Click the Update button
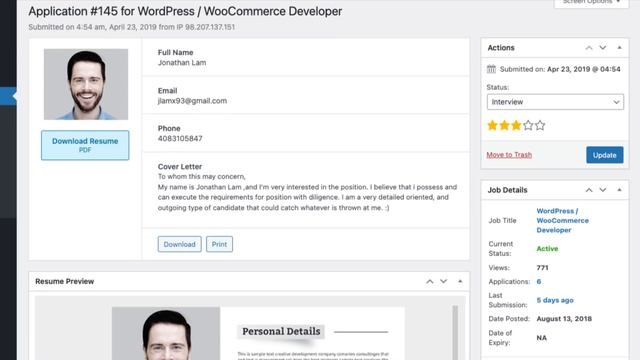The image size is (640, 360). pyautogui.click(x=604, y=155)
